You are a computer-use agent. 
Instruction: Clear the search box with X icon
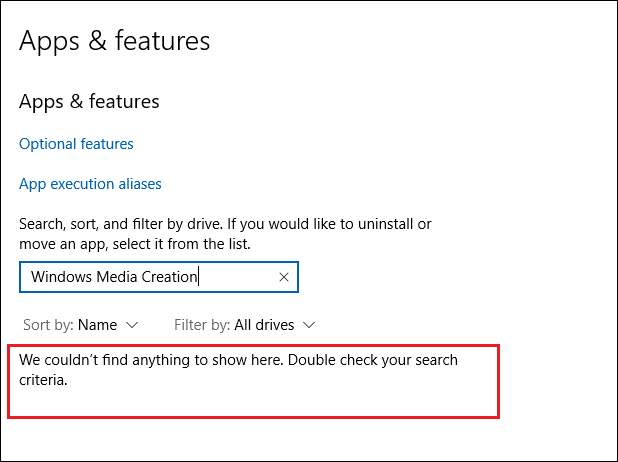tap(284, 277)
